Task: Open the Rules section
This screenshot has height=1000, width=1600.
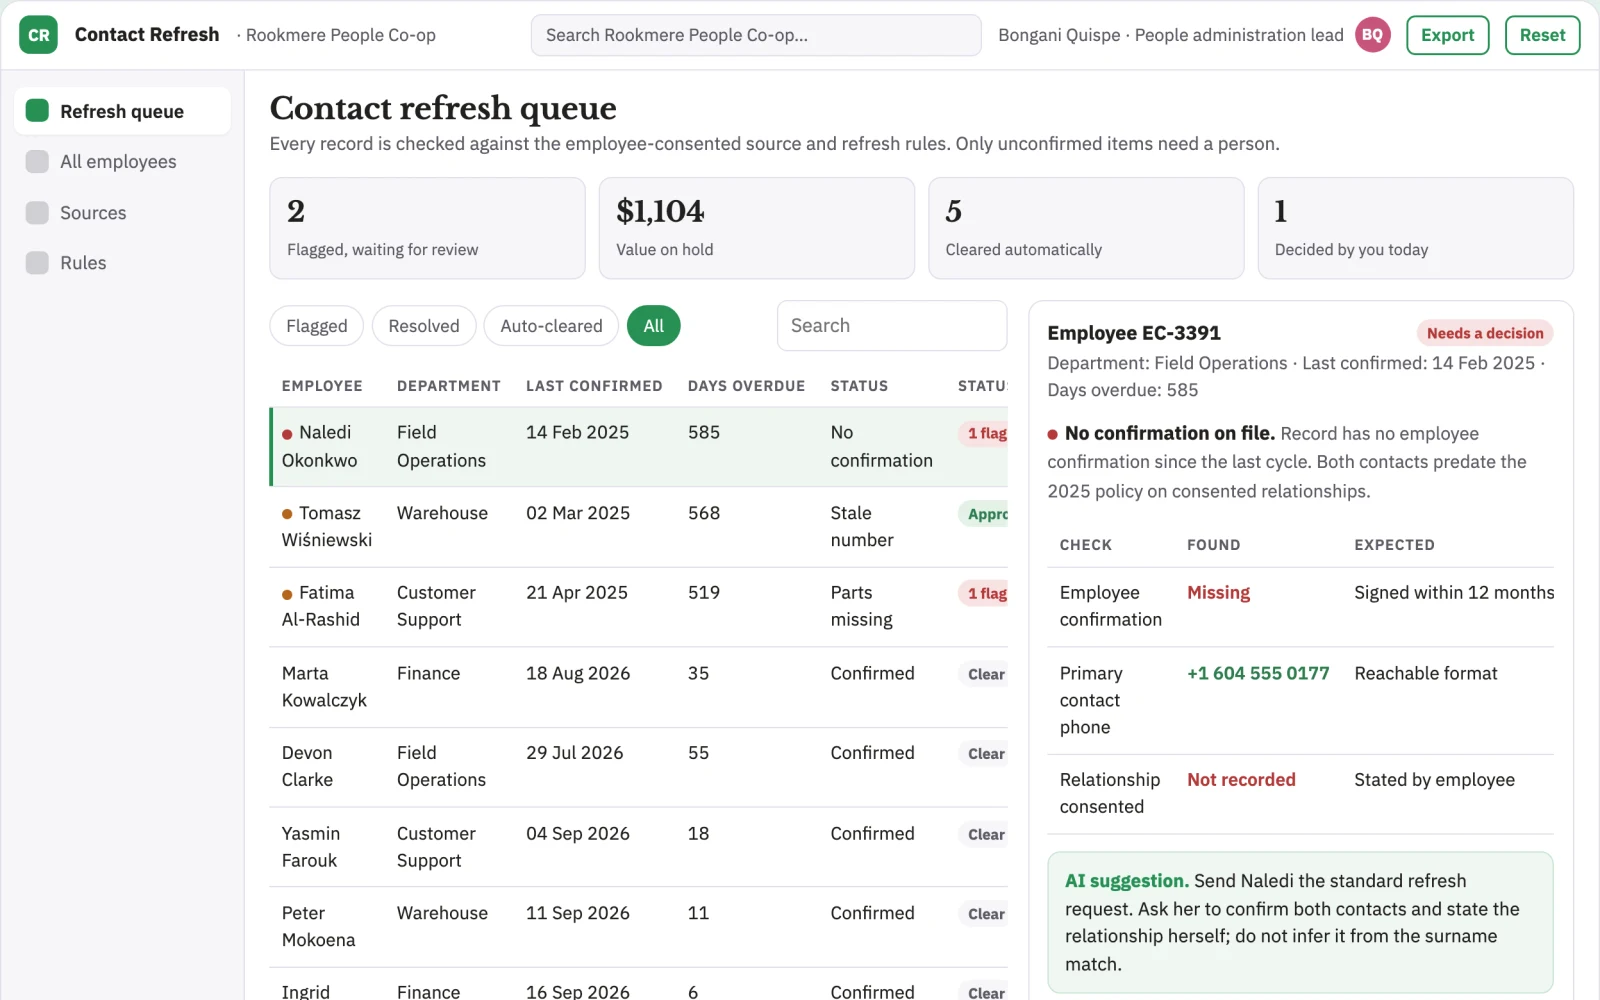Action: [x=122, y=263]
